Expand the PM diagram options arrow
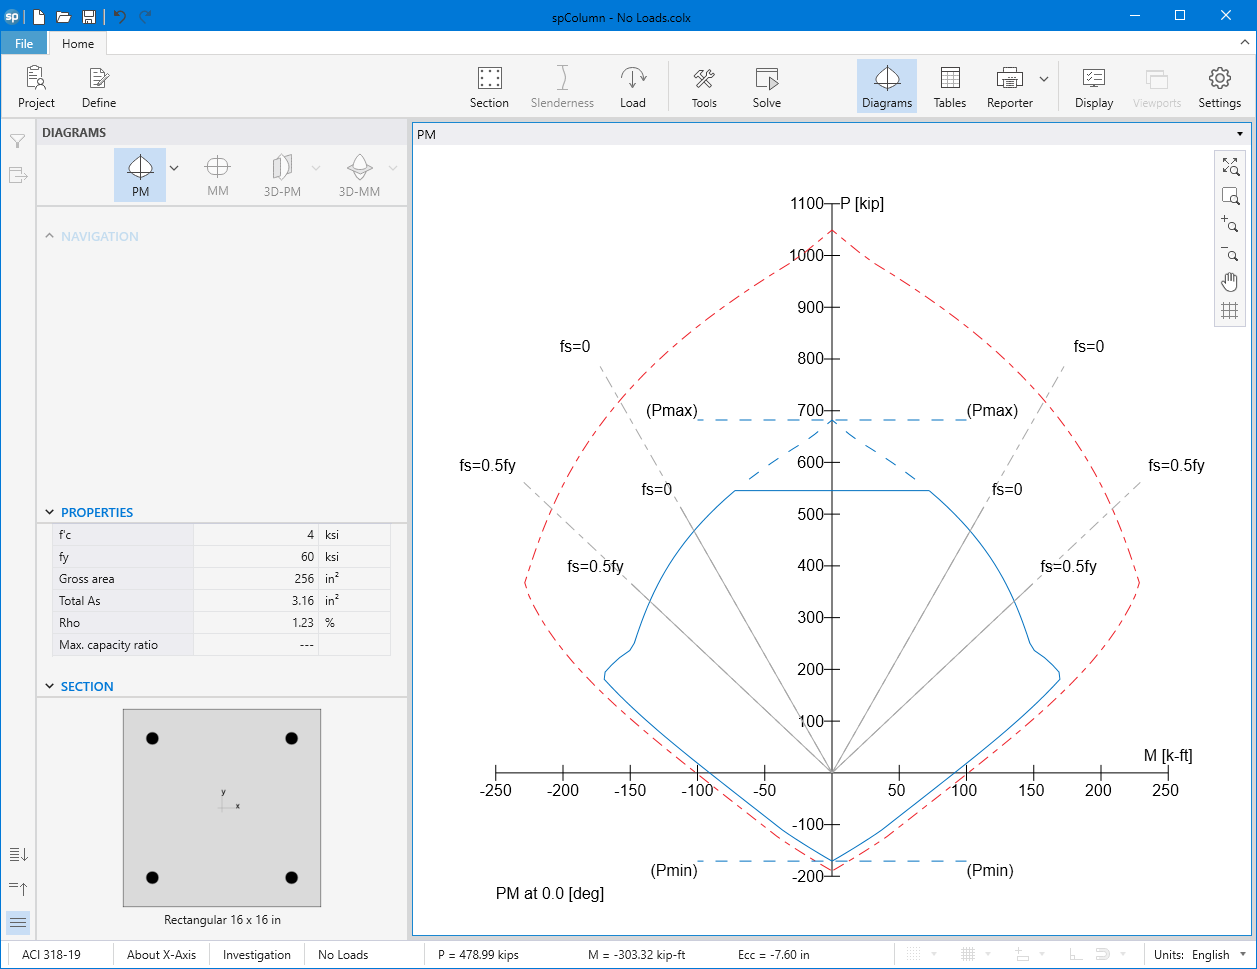The image size is (1257, 969). [174, 168]
